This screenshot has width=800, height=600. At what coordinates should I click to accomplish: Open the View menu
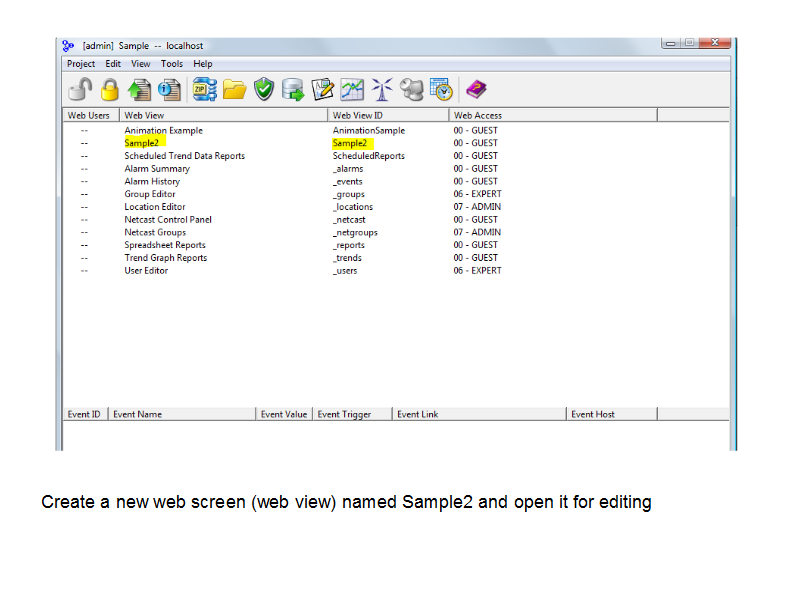point(140,64)
